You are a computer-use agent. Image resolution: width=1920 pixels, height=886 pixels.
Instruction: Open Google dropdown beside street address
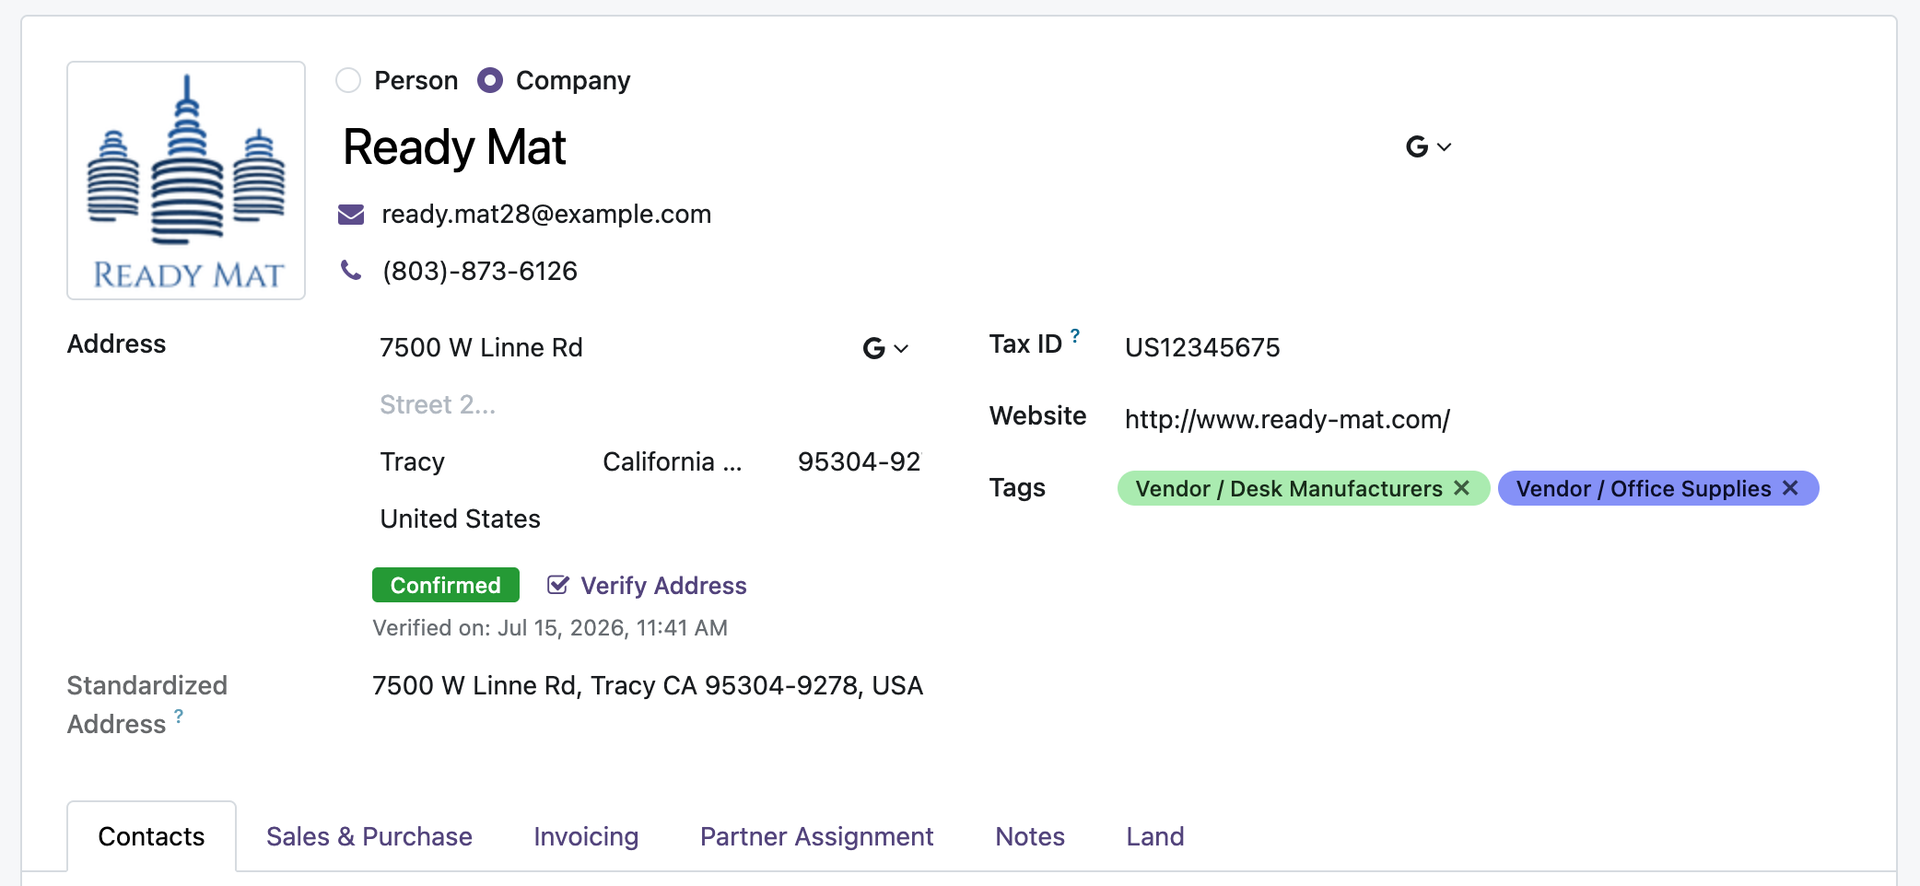pyautogui.click(x=885, y=348)
